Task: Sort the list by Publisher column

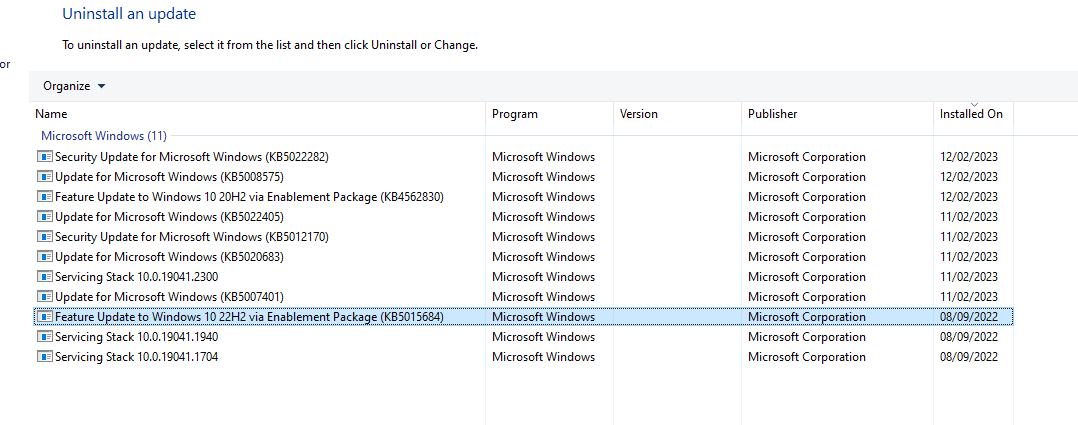Action: [837, 114]
